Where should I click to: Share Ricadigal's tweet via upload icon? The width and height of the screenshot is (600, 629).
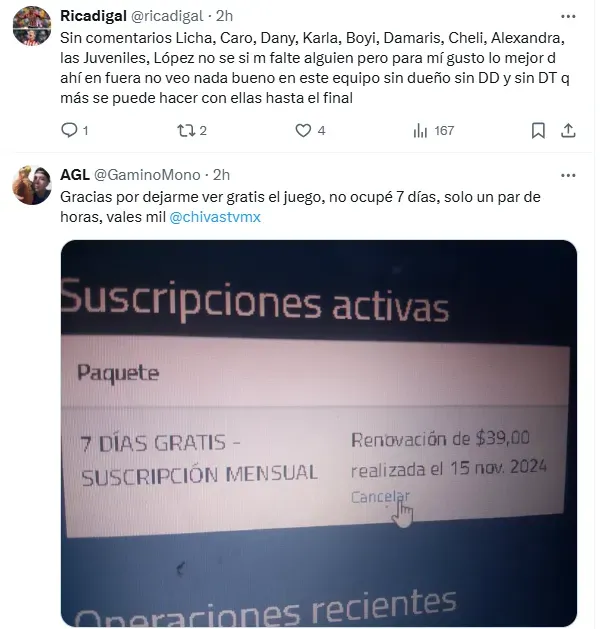568,131
